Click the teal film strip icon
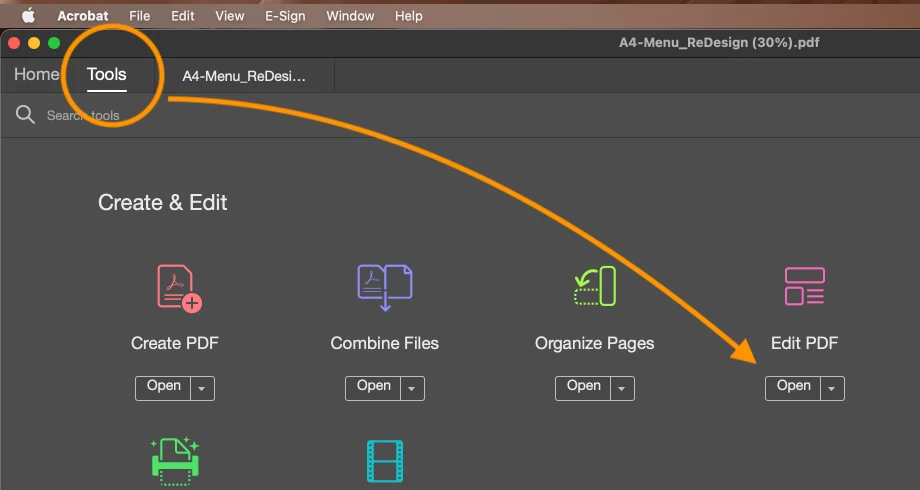920x490 pixels. coord(385,461)
